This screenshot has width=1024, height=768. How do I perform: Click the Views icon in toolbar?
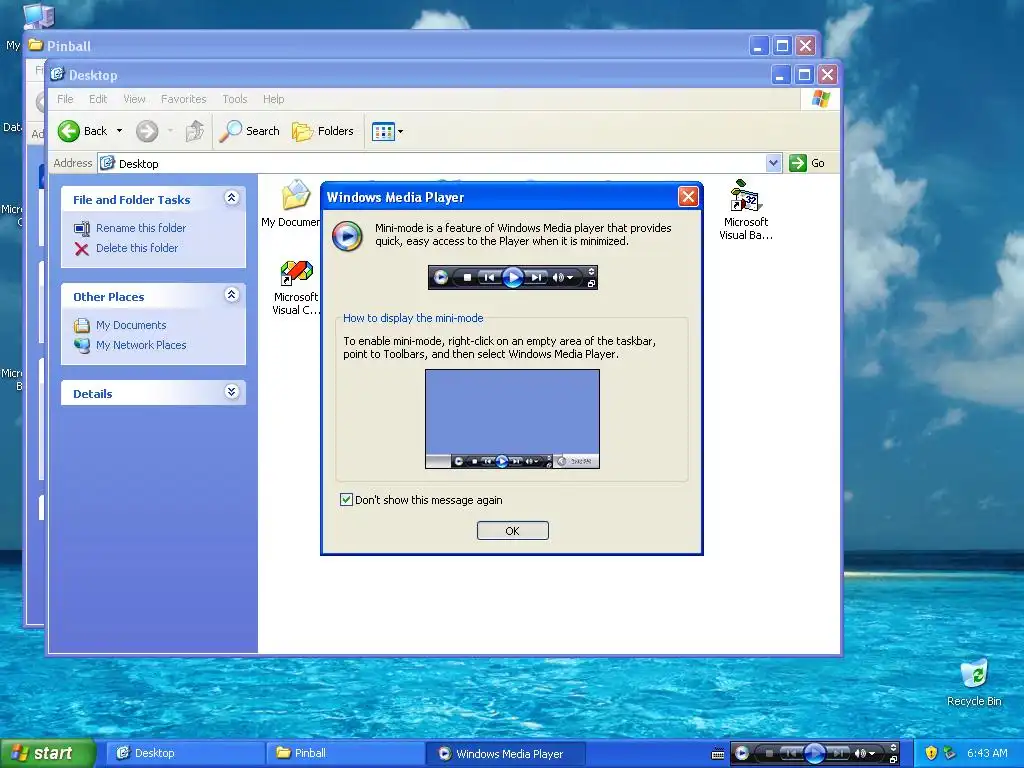[383, 131]
